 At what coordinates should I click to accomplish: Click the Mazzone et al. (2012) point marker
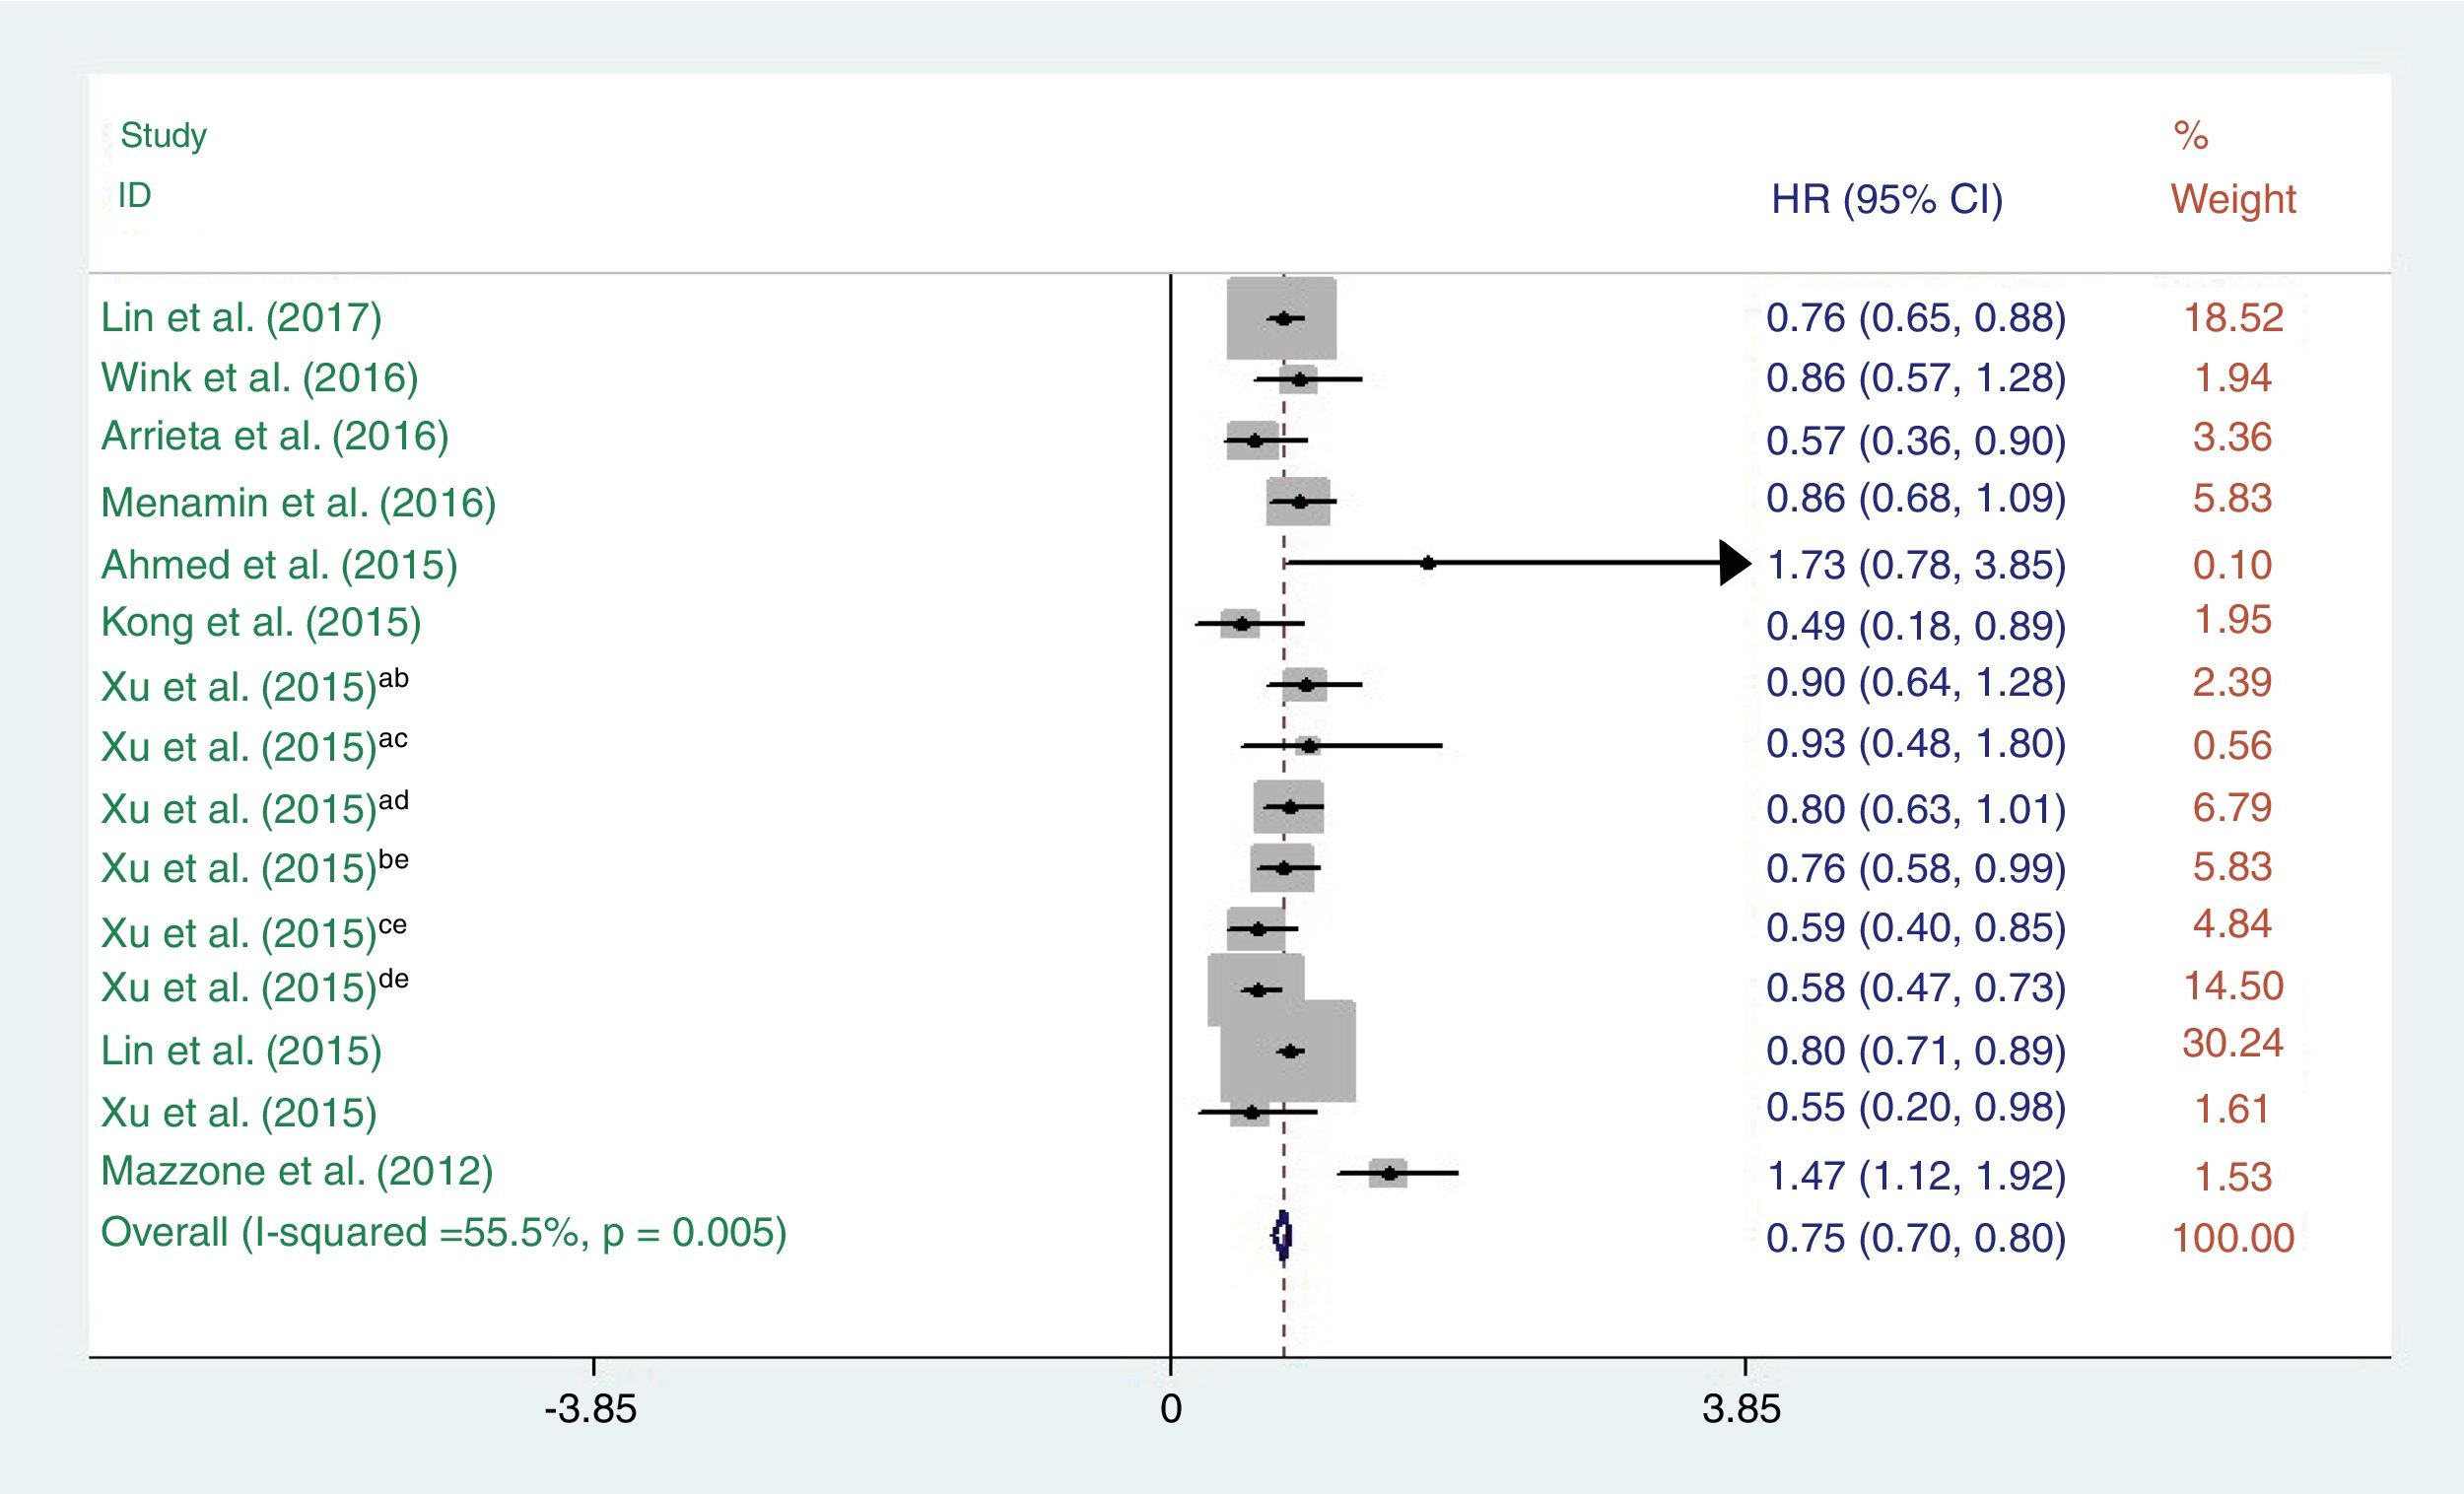click(x=1389, y=1173)
